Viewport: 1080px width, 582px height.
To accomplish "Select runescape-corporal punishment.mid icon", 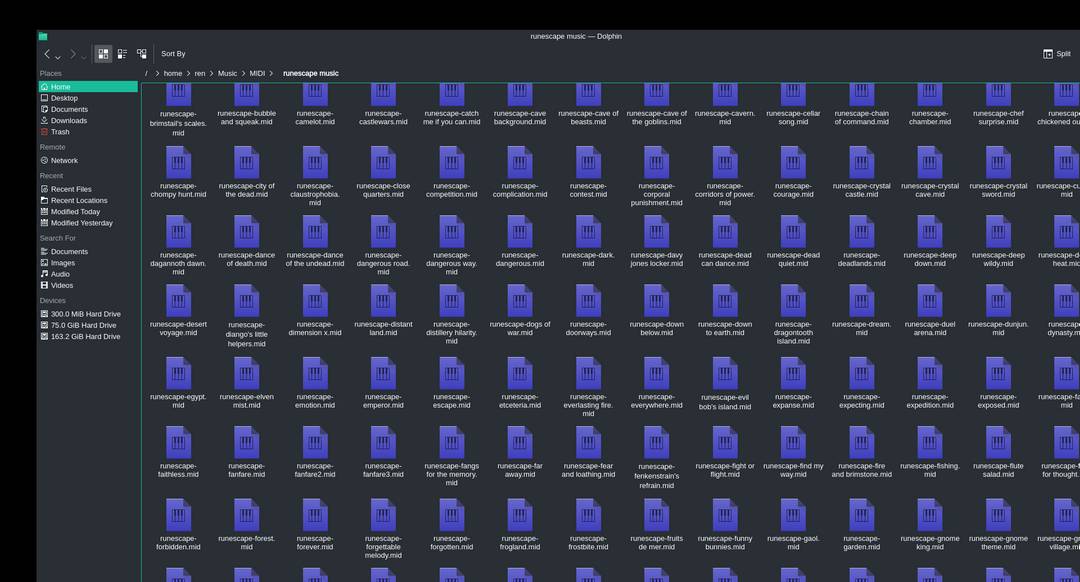I will coord(656,163).
